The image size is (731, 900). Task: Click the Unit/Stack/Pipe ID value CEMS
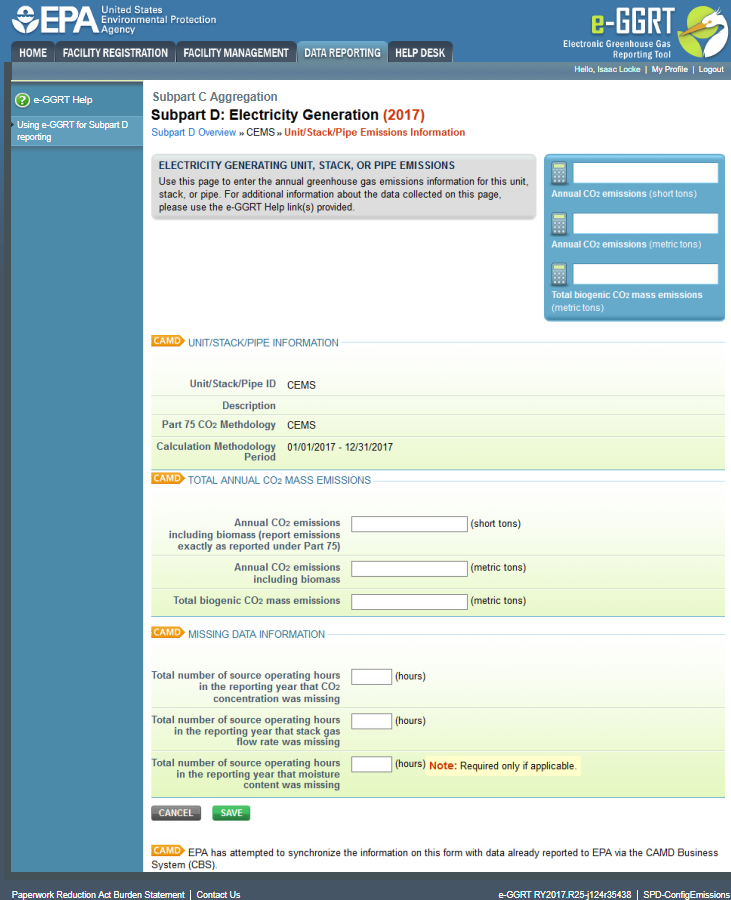click(301, 385)
